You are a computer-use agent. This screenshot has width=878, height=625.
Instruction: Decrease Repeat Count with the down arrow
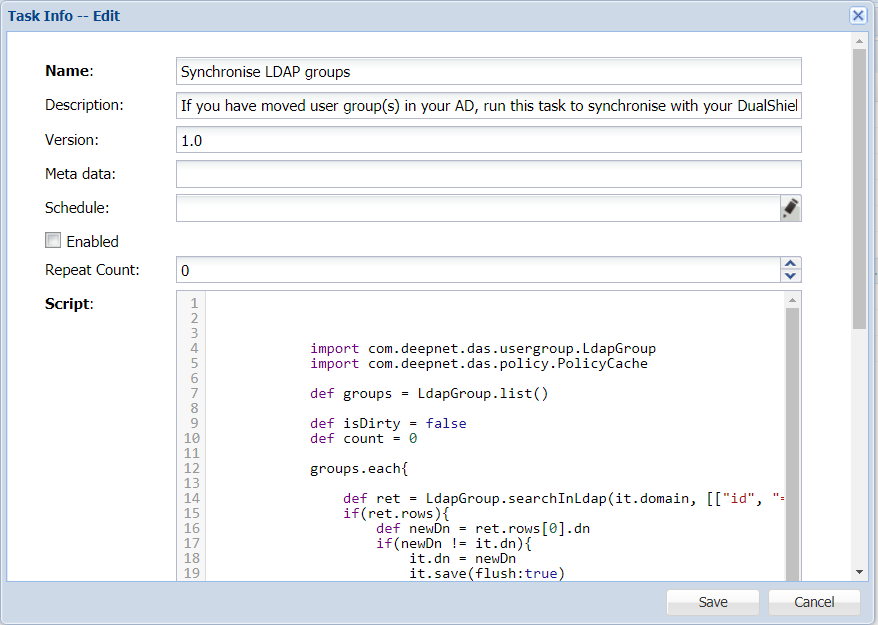click(791, 276)
